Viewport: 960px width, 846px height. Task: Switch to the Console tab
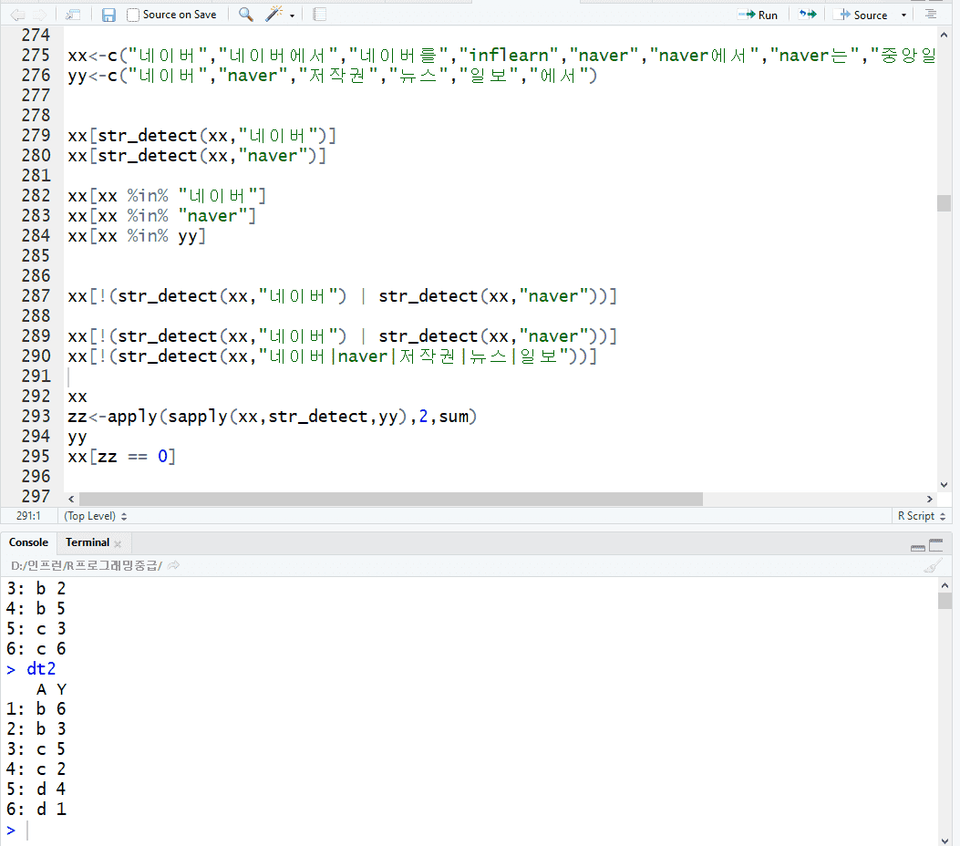click(x=28, y=542)
